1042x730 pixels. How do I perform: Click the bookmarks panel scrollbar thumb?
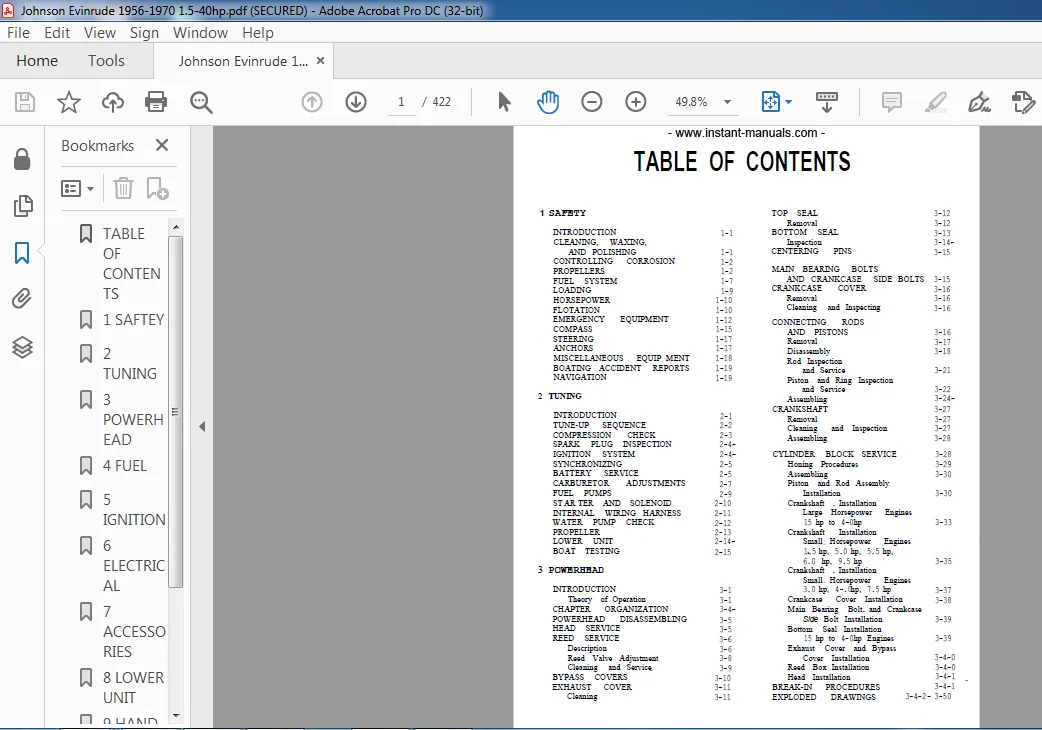click(175, 412)
